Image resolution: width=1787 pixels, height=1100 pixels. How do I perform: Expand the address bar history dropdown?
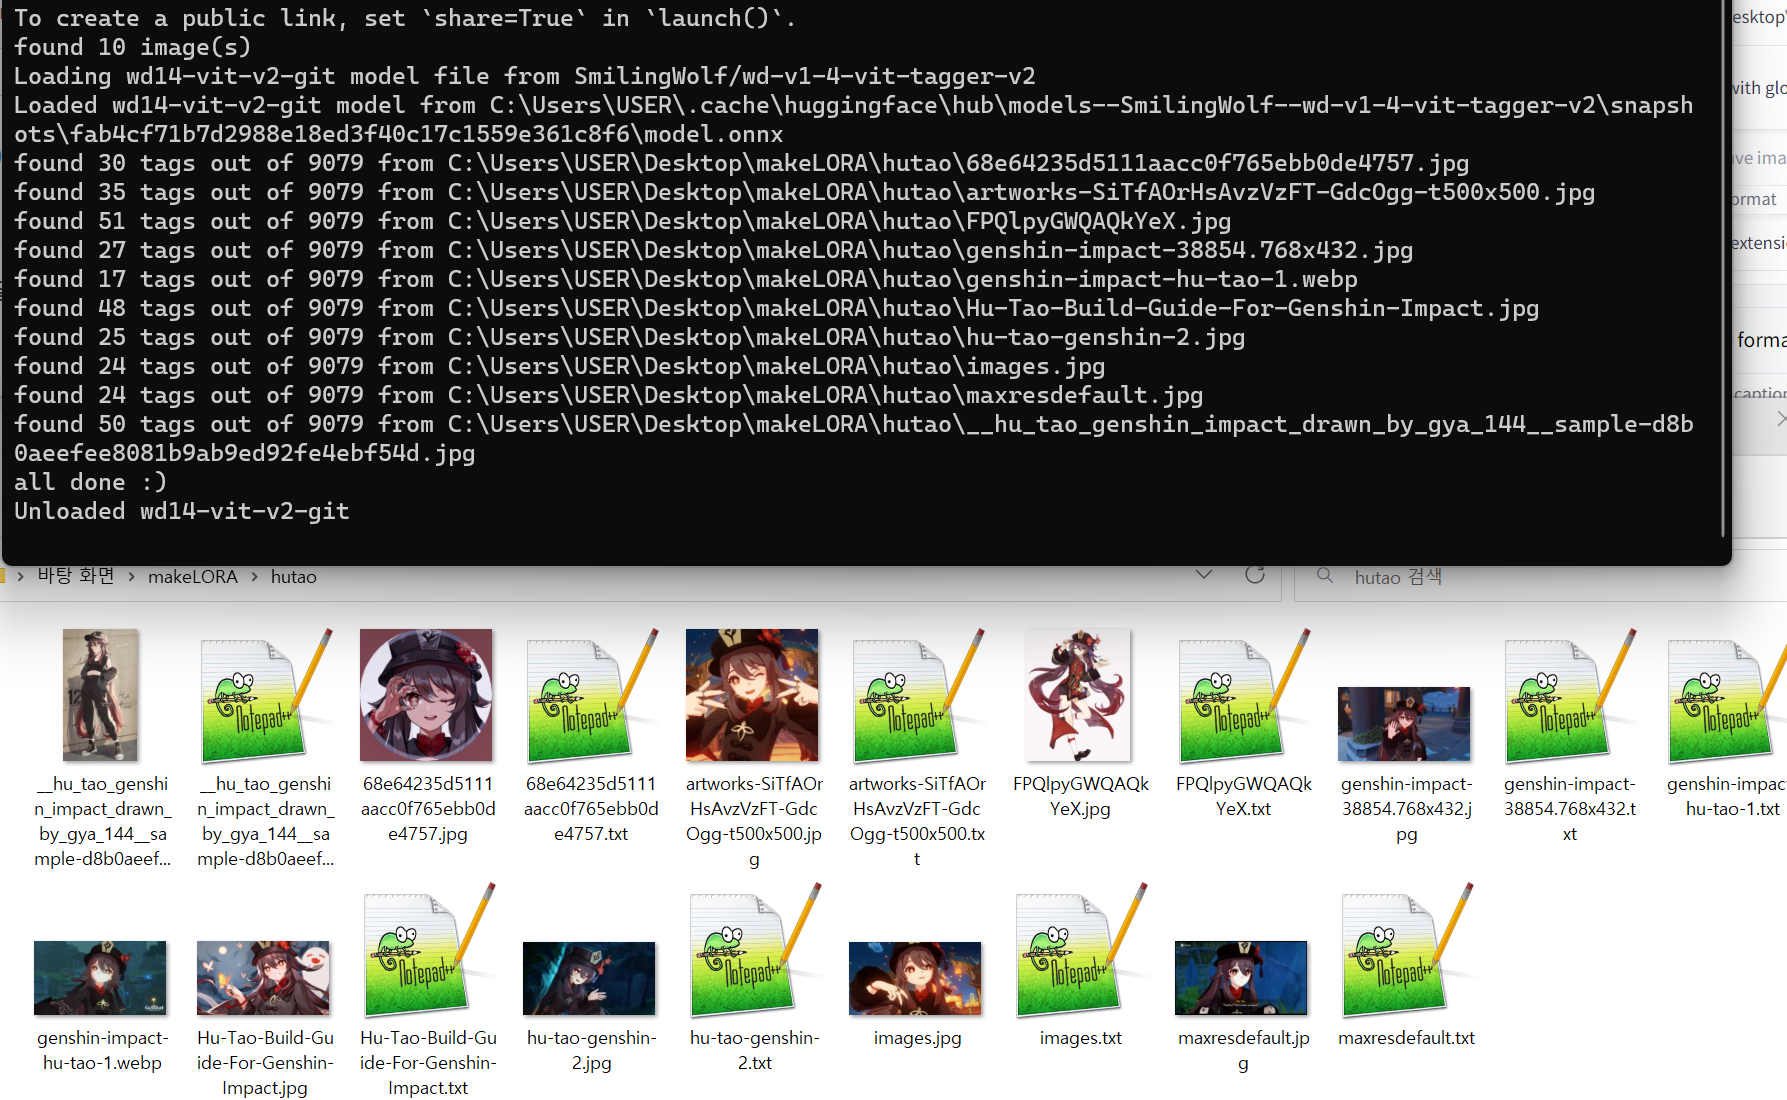[x=1204, y=575]
